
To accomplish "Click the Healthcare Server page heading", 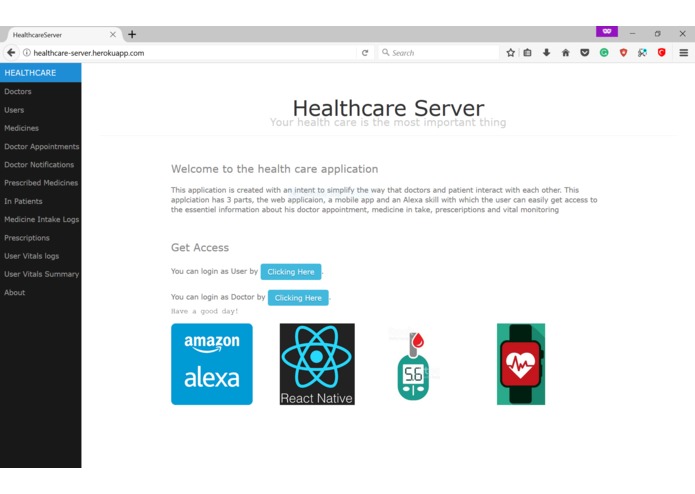I will pos(388,108).
